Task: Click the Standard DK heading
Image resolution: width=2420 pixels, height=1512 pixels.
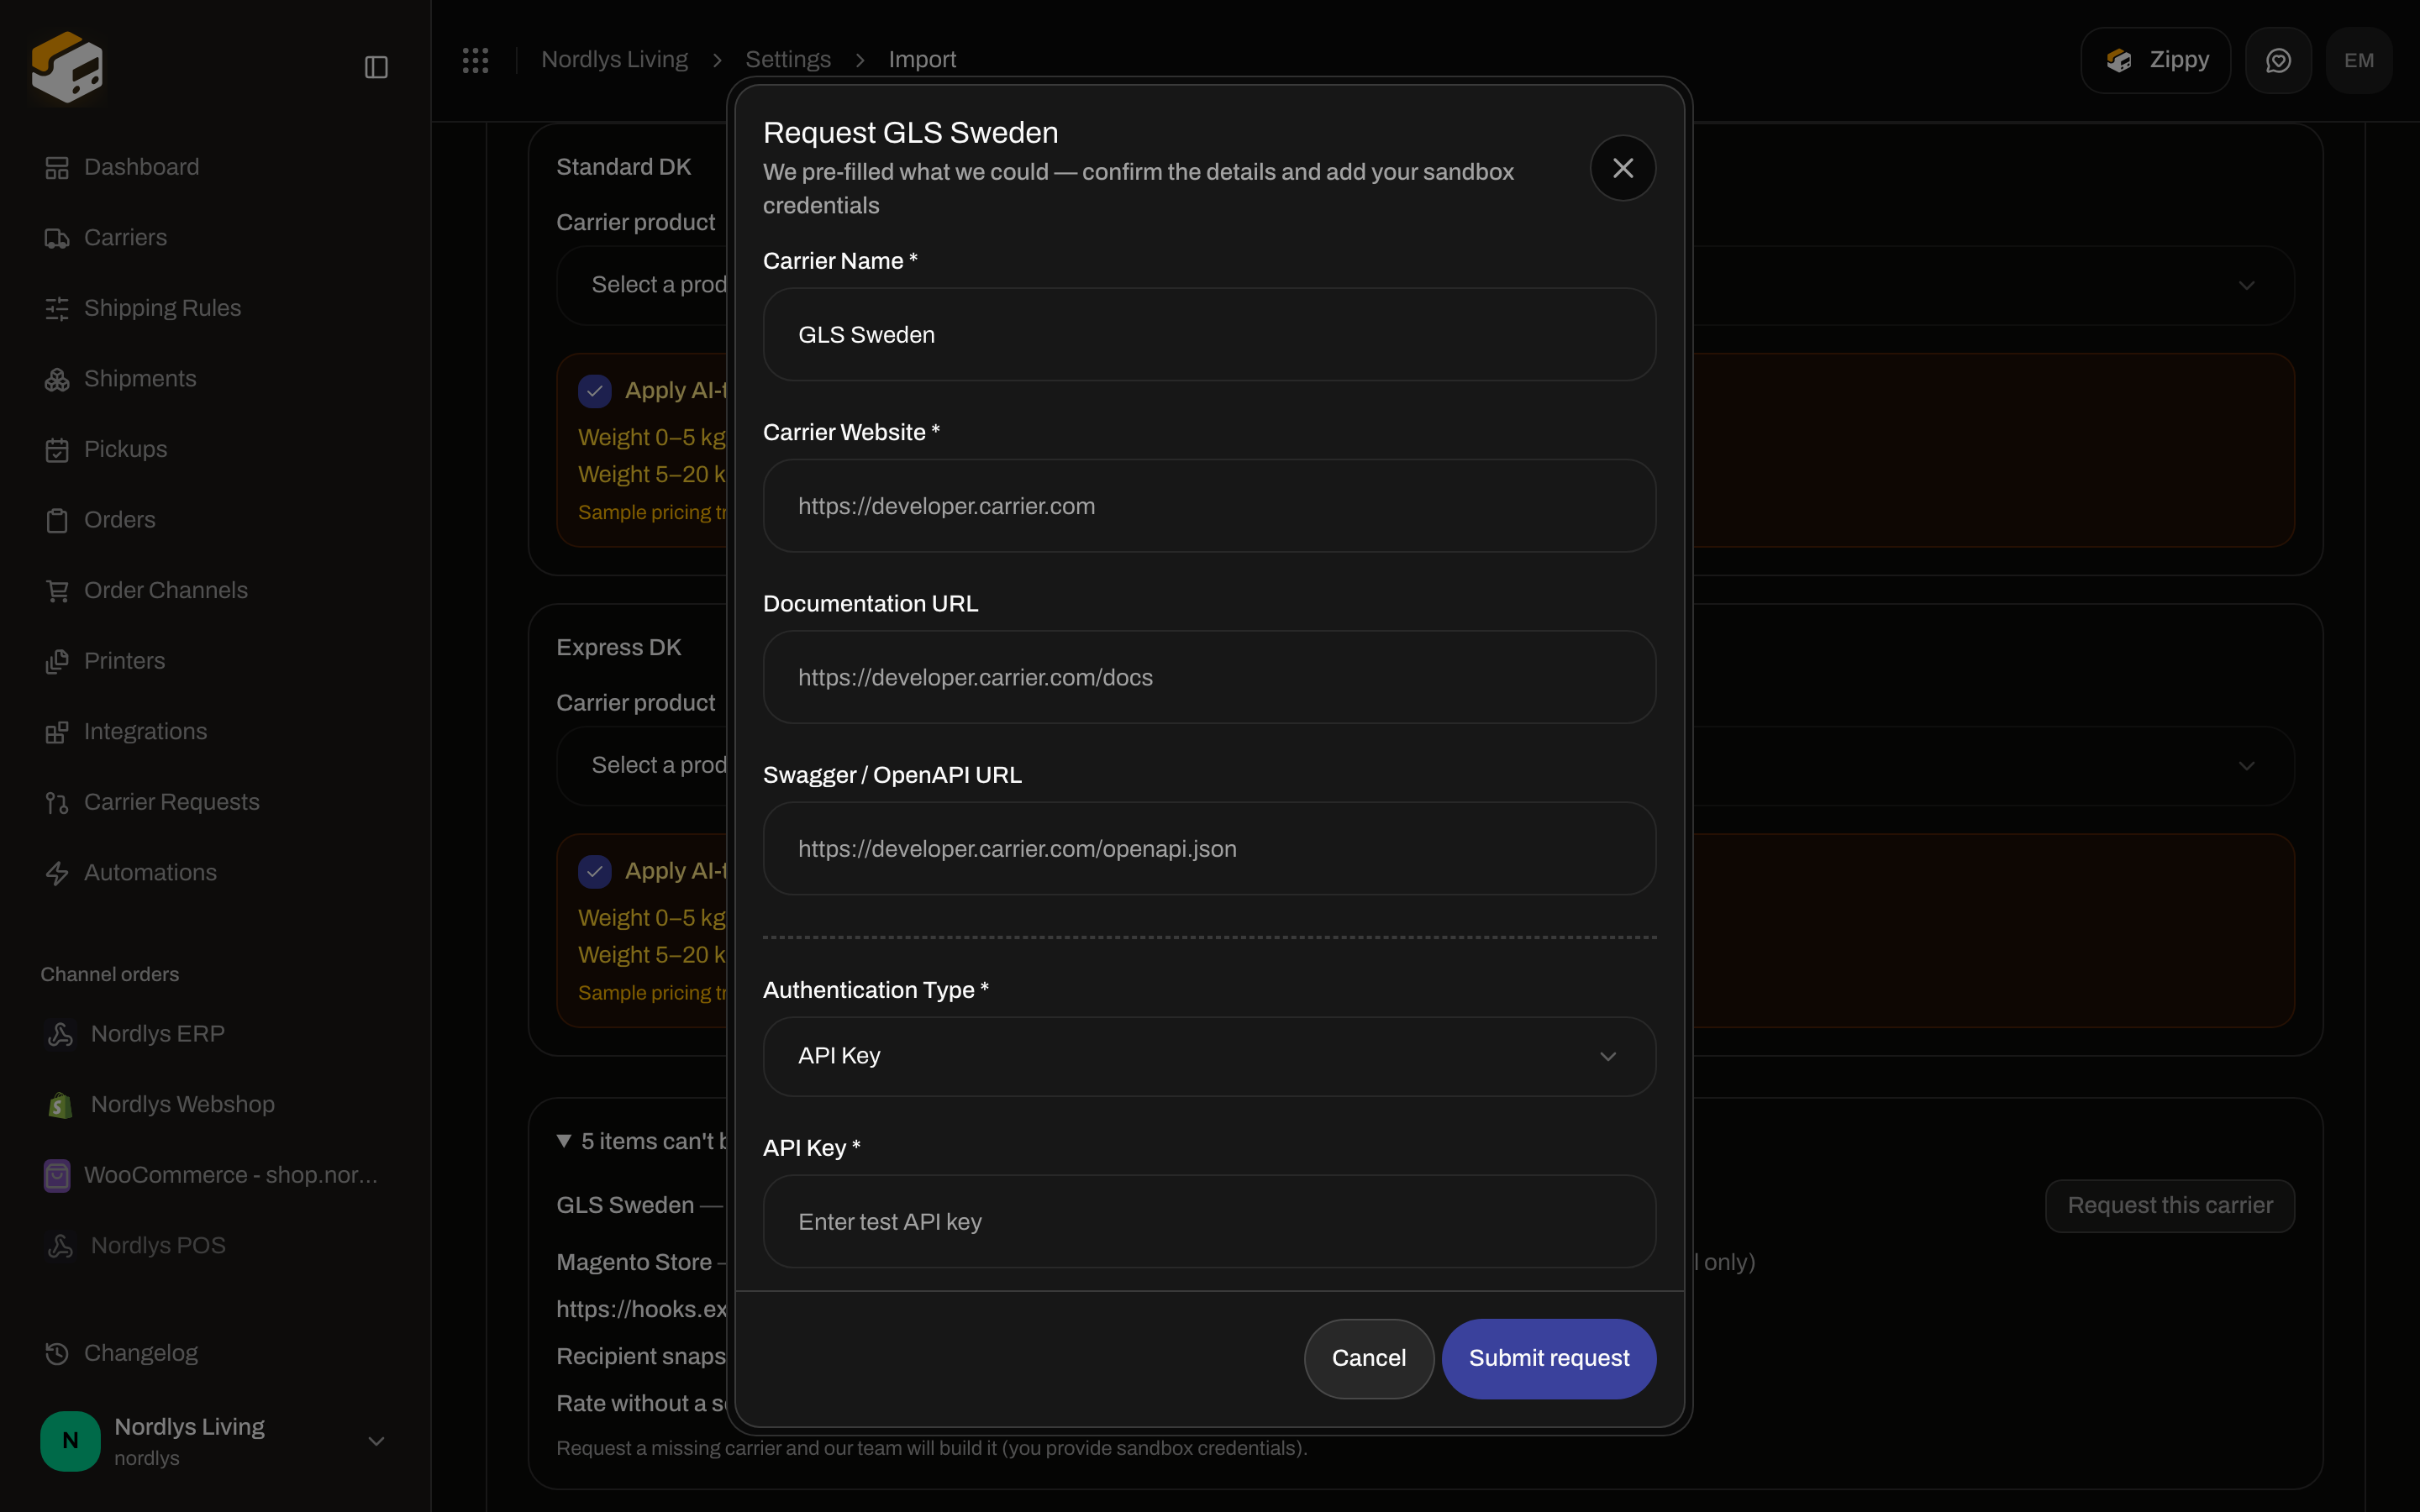Action: coord(623,167)
